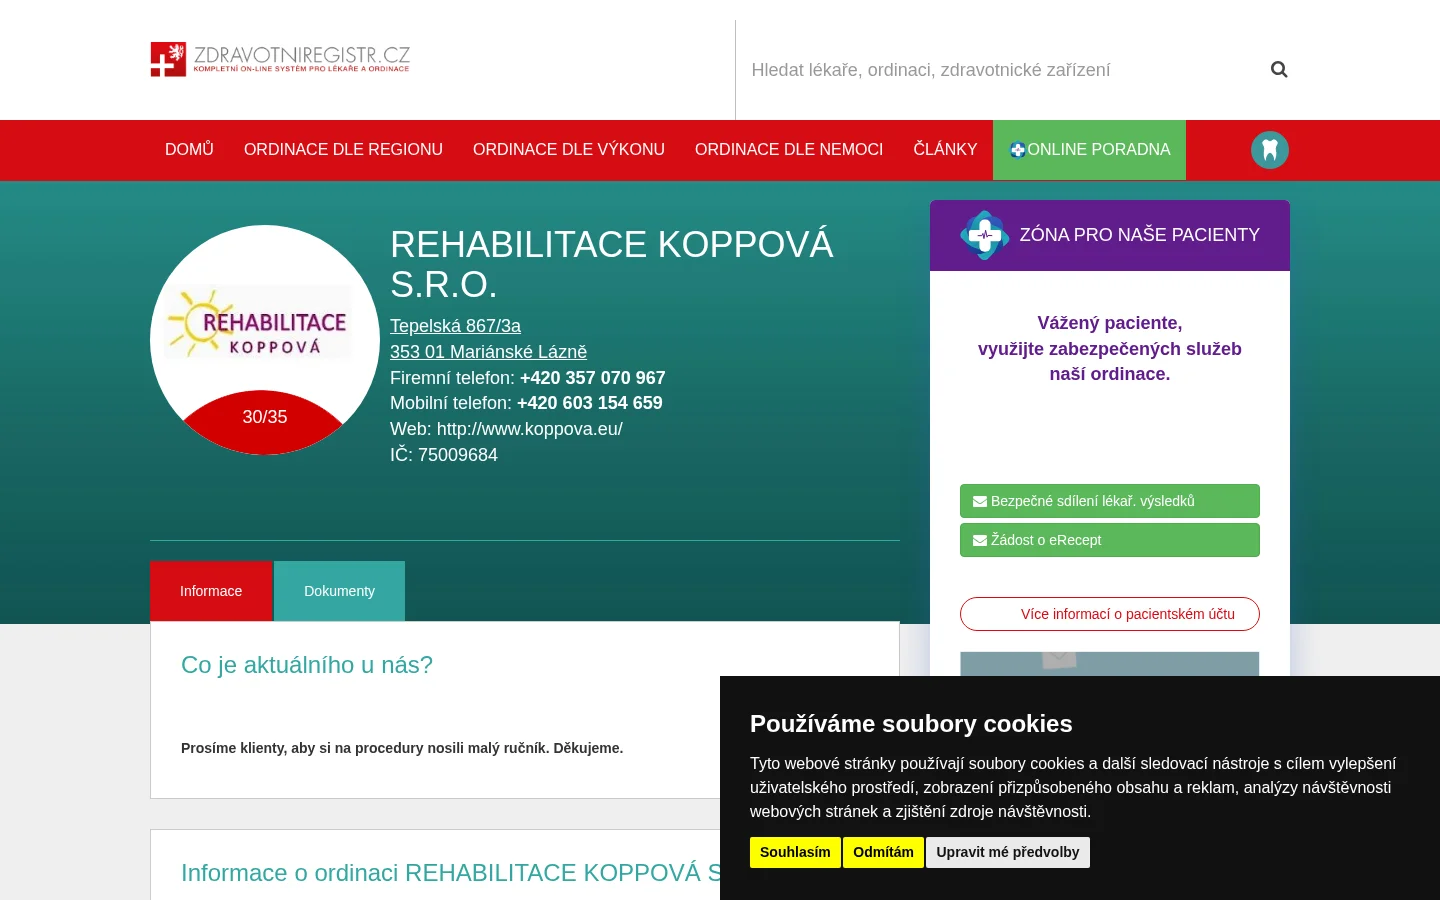
Task: Click the patient zone heart-cross icon
Action: (985, 235)
